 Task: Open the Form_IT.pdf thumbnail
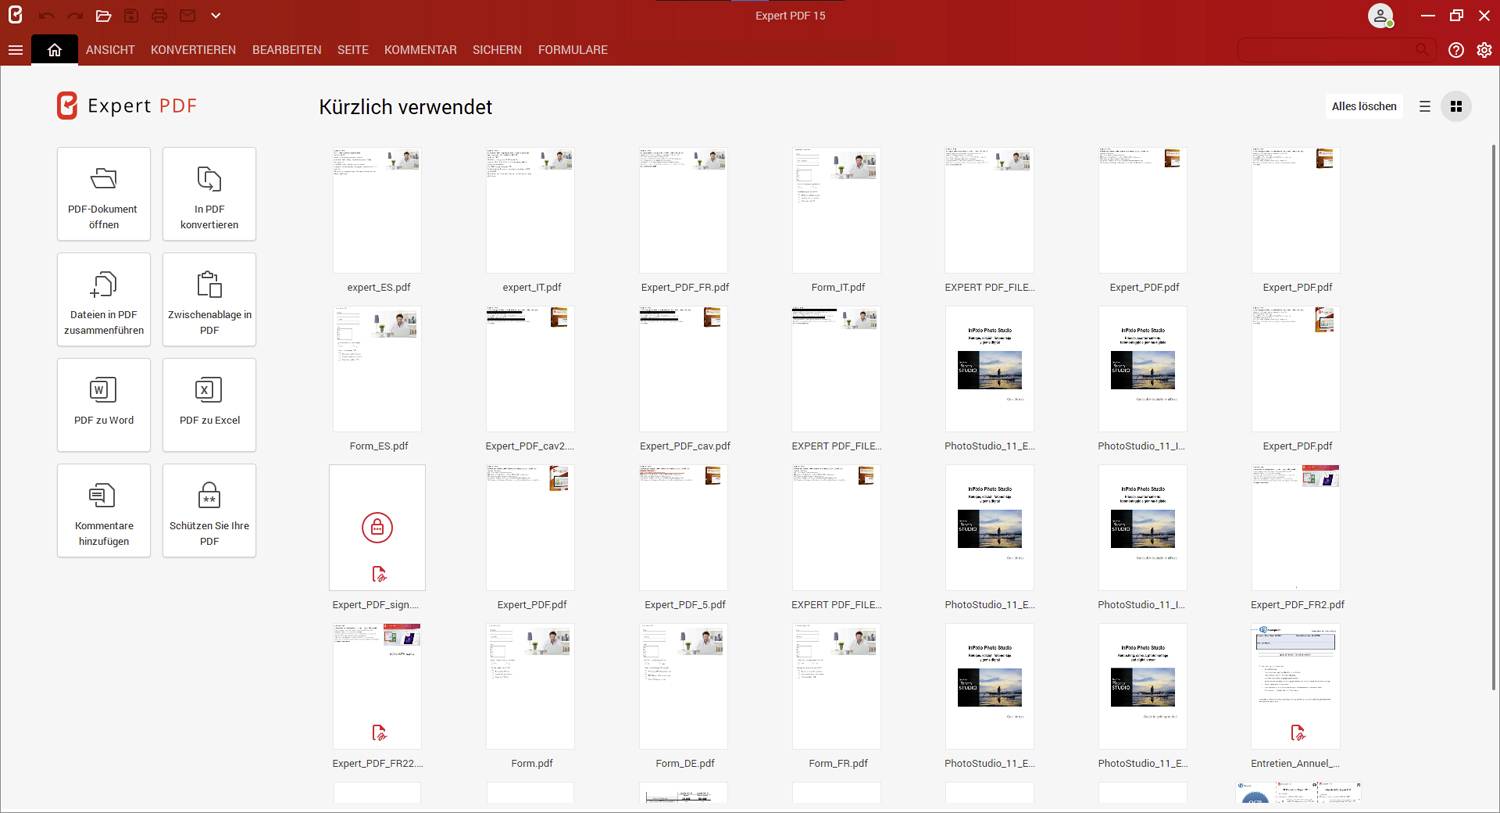pyautogui.click(x=836, y=210)
